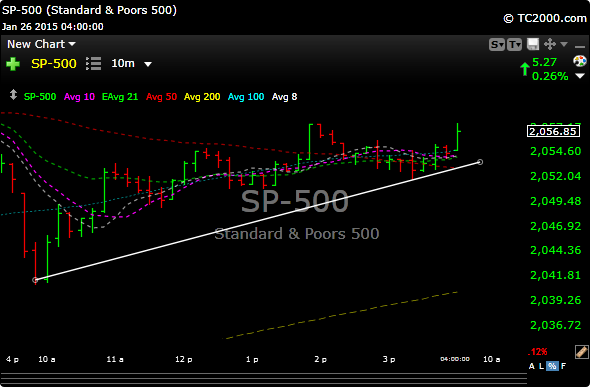Select the green SP-500 legend label

(40, 97)
